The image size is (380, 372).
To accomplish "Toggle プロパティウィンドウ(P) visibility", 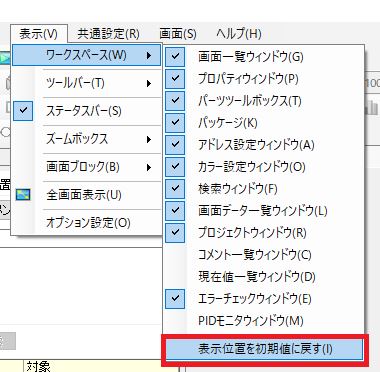I will pos(263,78).
